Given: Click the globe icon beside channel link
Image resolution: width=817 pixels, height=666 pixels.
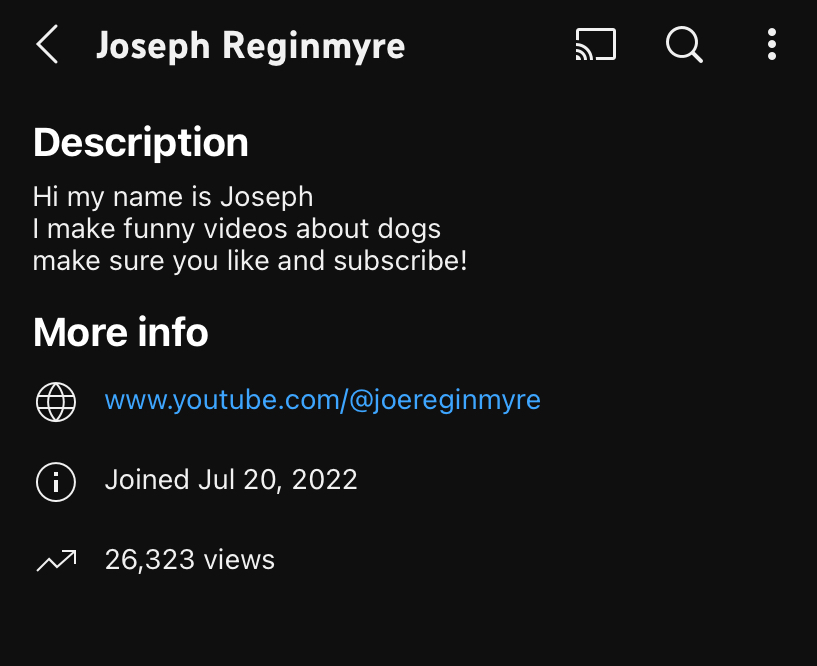Looking at the screenshot, I should pos(56,402).
